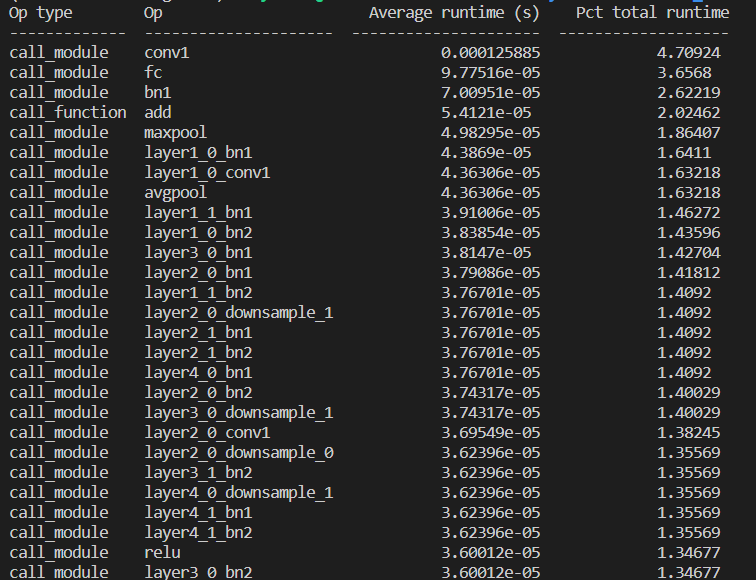The image size is (756, 580).
Task: Select the layer4_0_downsample_1 op name
Action: click(239, 493)
